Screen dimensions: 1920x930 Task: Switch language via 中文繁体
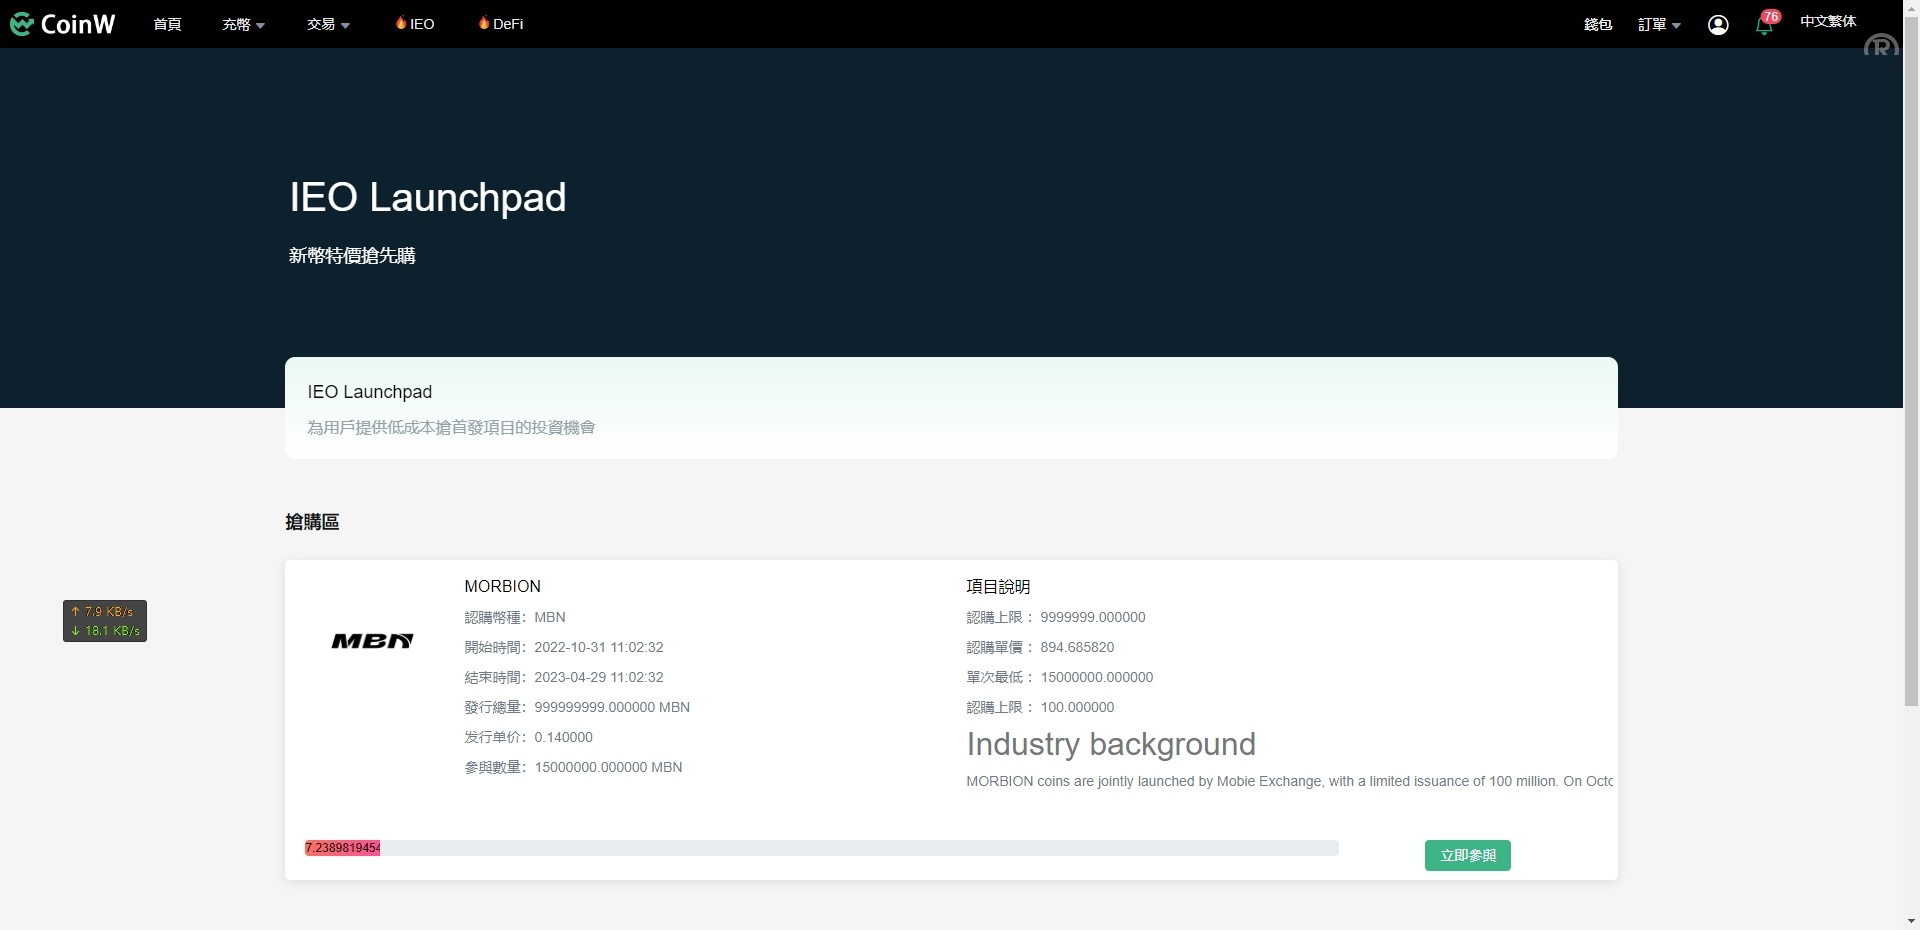[1827, 21]
